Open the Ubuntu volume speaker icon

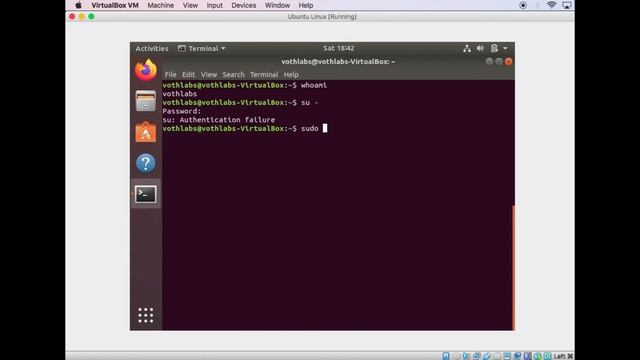480,48
